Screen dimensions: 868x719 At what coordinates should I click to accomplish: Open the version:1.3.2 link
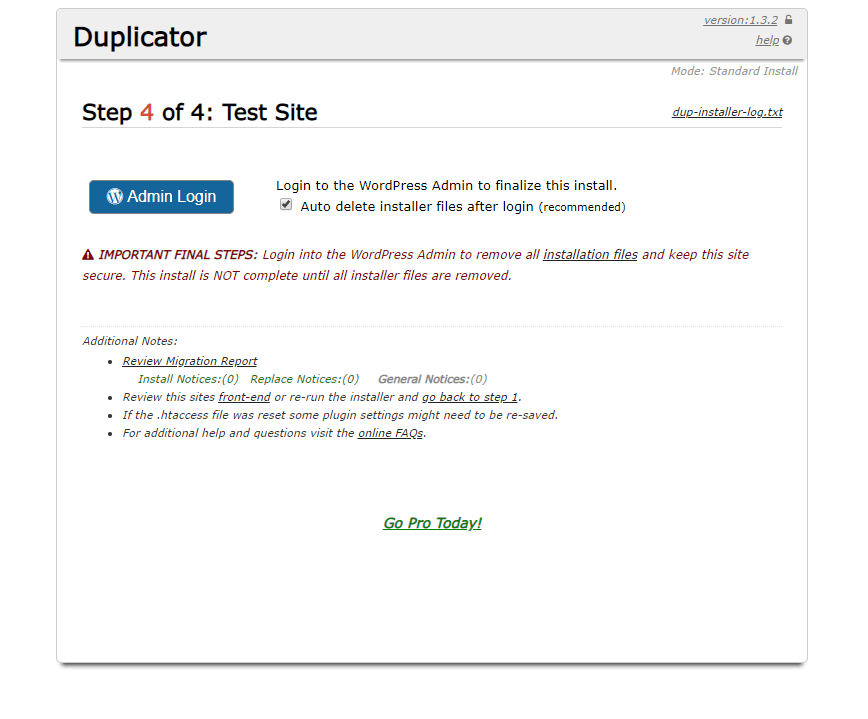(740, 20)
